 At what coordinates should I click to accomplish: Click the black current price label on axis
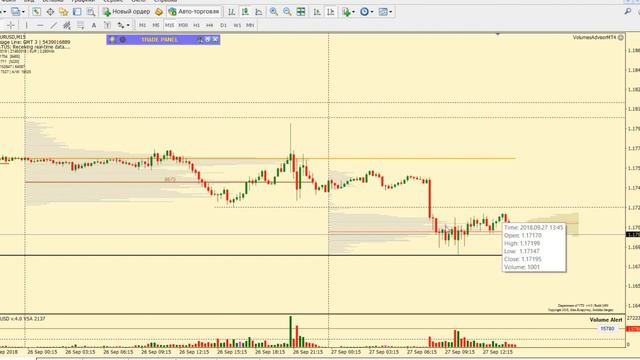pos(633,235)
